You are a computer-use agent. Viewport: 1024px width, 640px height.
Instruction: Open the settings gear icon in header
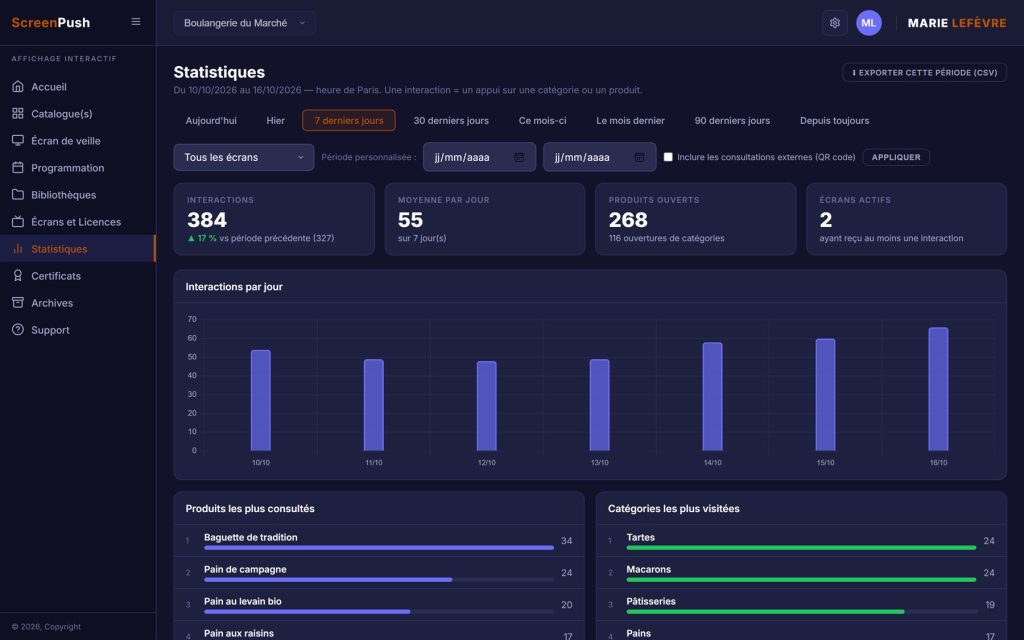(835, 23)
